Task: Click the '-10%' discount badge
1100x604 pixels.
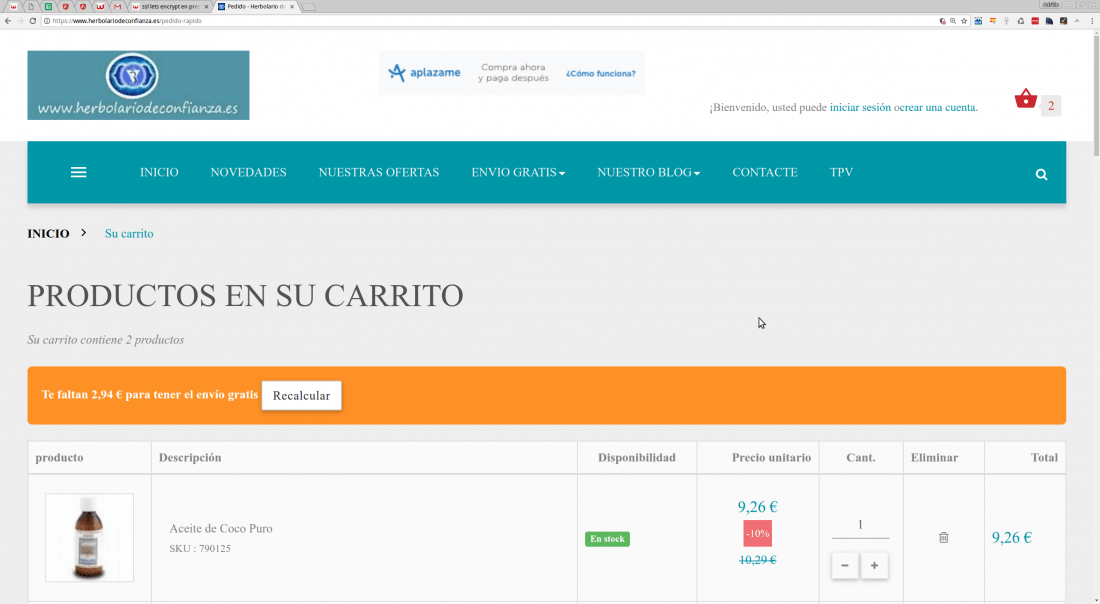Action: [x=758, y=534]
